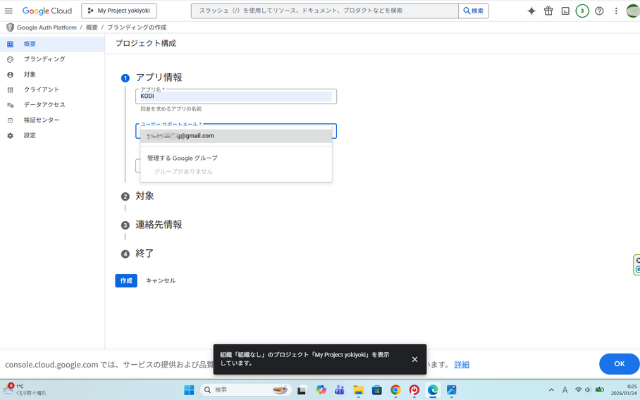Activate Cloud Shell terminal icon

[565, 11]
